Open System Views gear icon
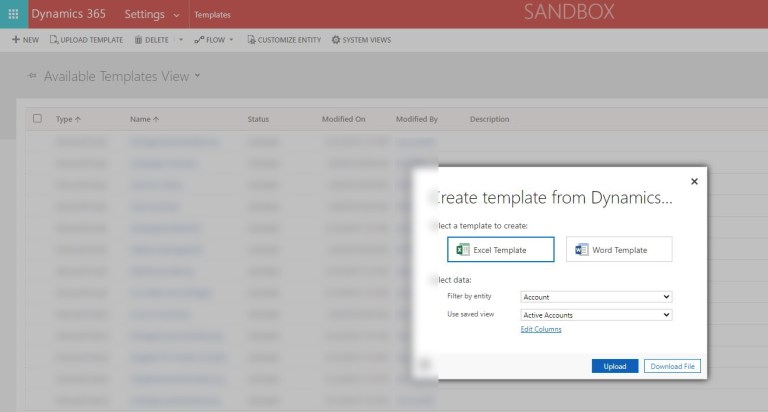This screenshot has height=412, width=768. click(x=336, y=40)
